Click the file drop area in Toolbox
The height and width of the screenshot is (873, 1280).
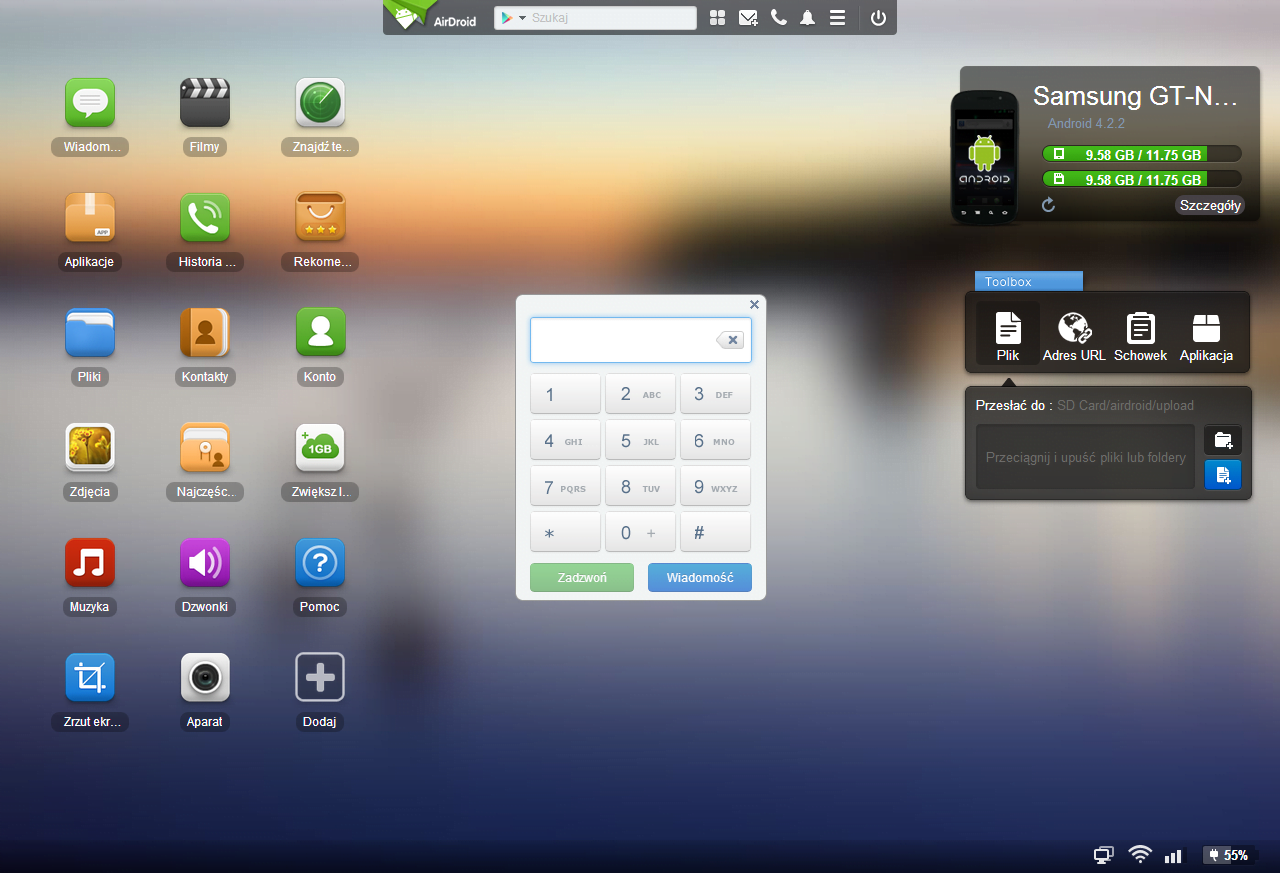[1085, 457]
